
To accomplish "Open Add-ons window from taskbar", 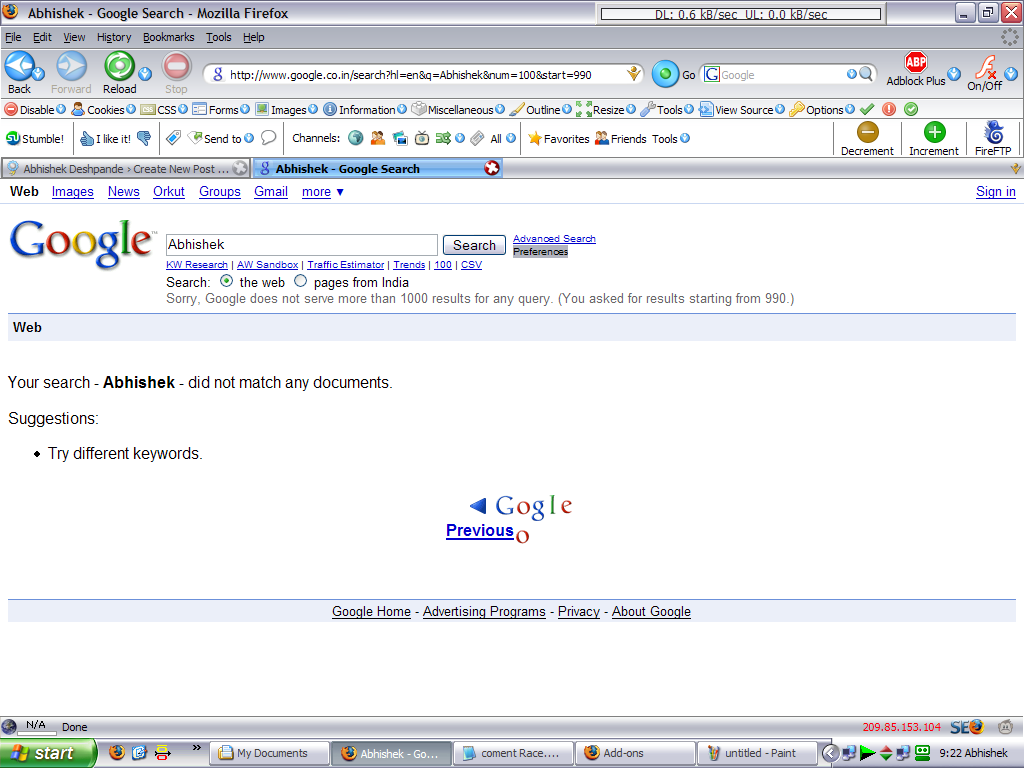I will [635, 753].
